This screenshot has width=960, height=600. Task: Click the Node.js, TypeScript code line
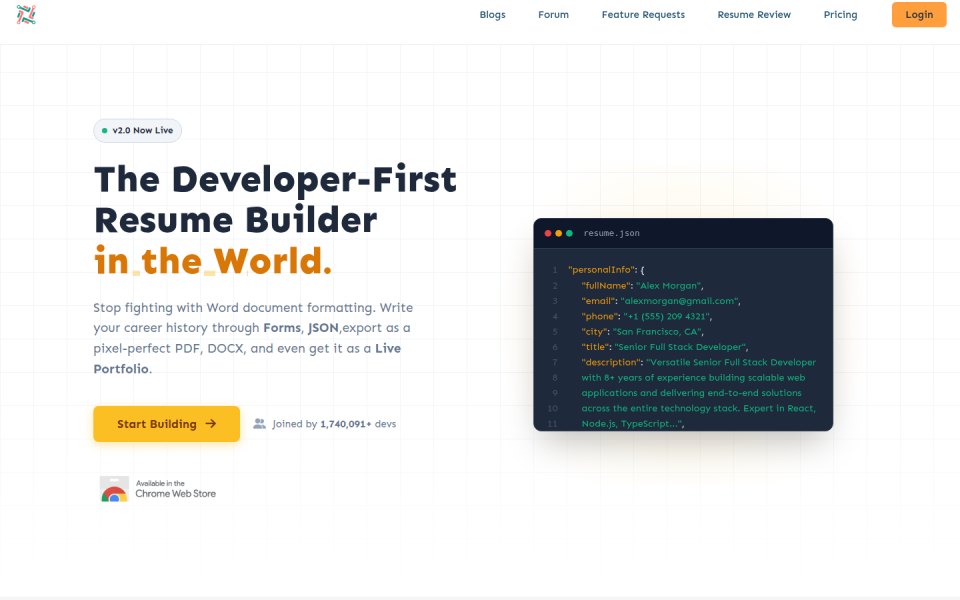[632, 424]
